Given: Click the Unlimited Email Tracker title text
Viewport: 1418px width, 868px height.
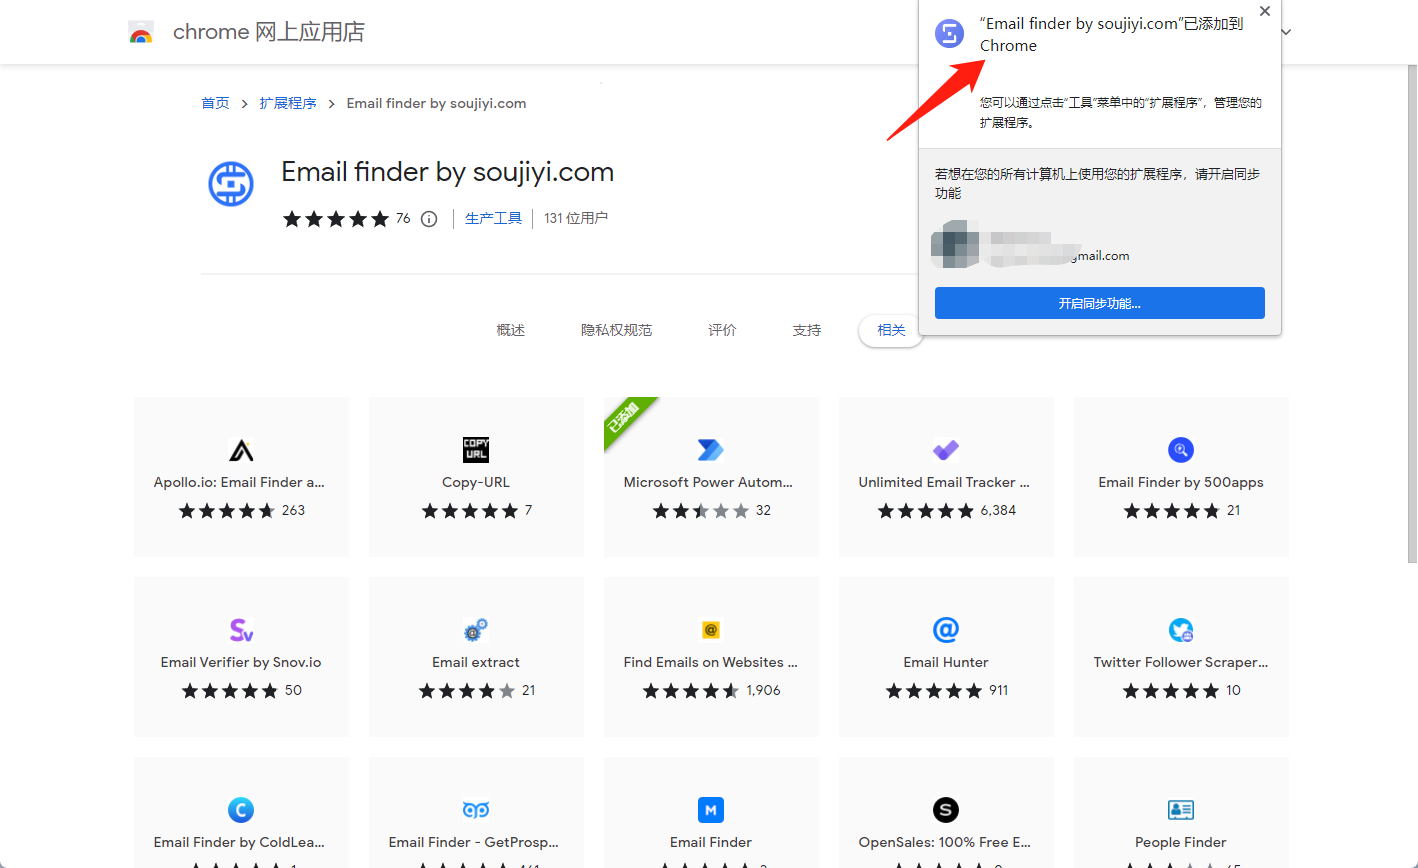Looking at the screenshot, I should [x=944, y=482].
